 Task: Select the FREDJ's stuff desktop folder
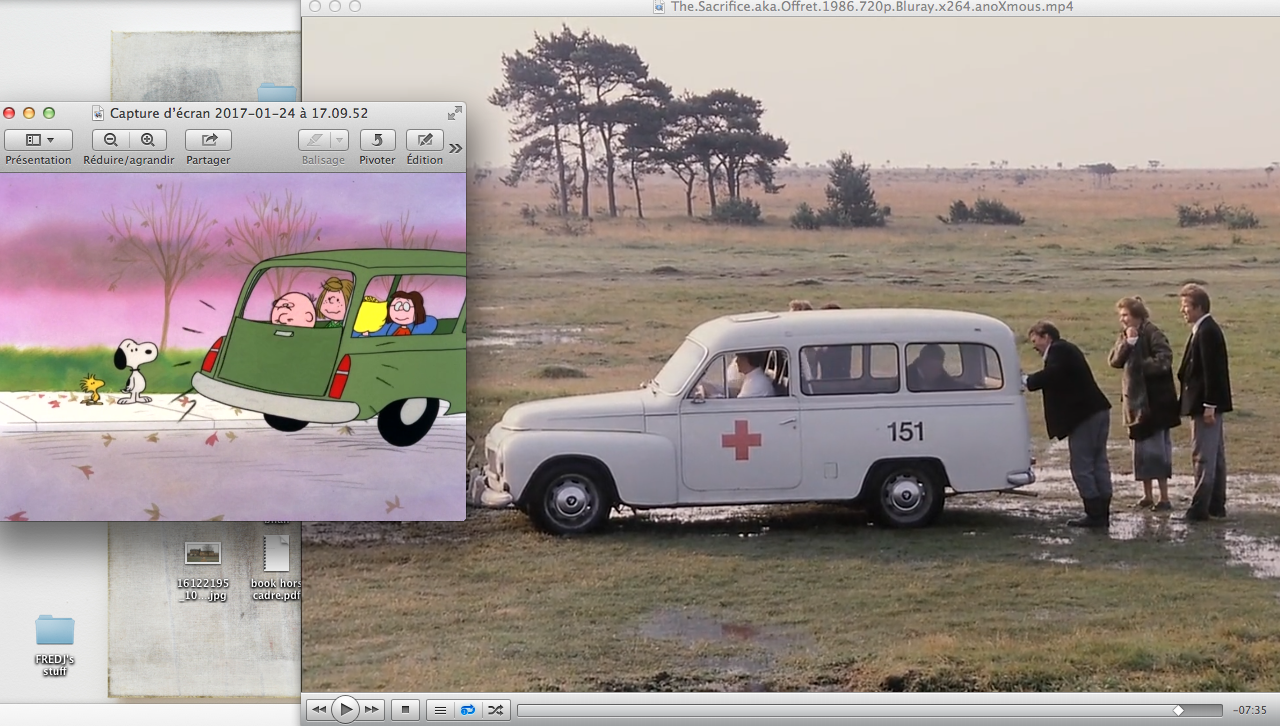[x=55, y=631]
